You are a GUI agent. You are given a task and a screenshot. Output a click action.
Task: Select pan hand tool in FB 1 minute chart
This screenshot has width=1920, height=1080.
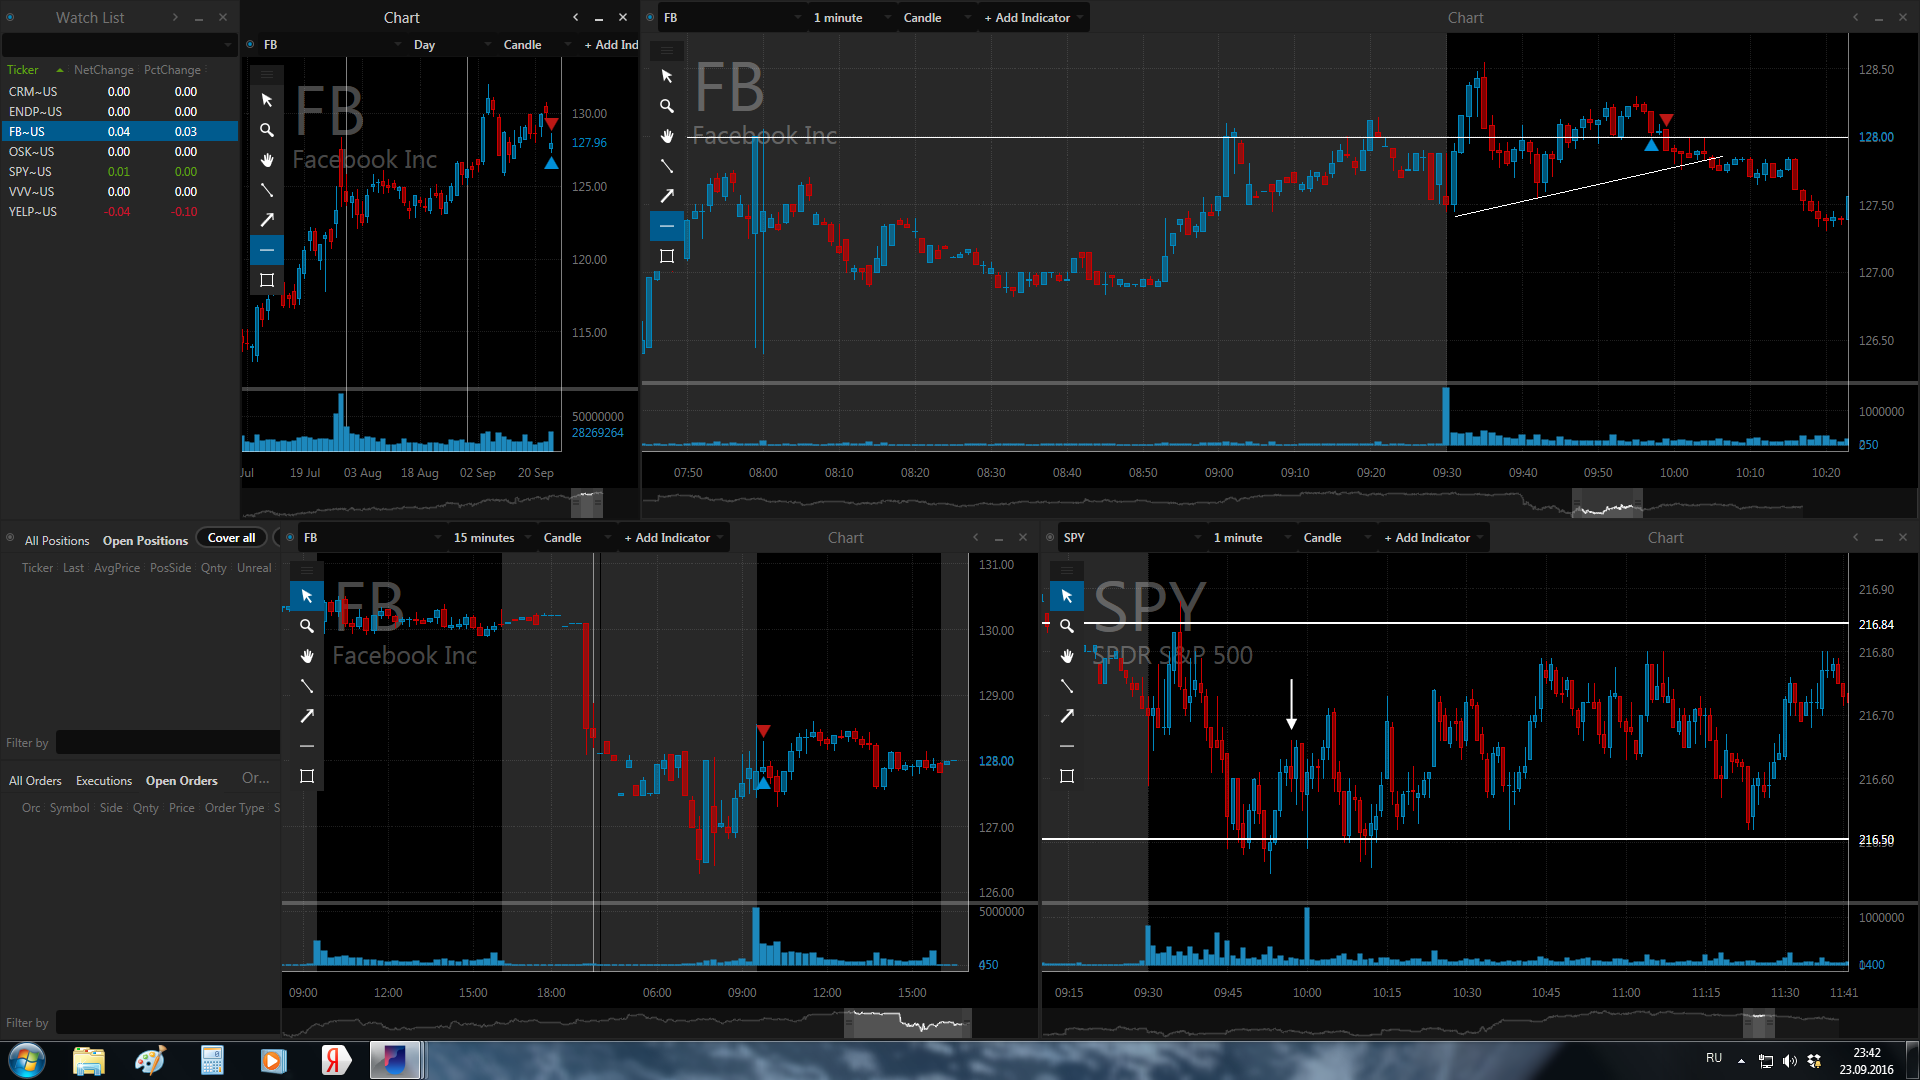(667, 136)
